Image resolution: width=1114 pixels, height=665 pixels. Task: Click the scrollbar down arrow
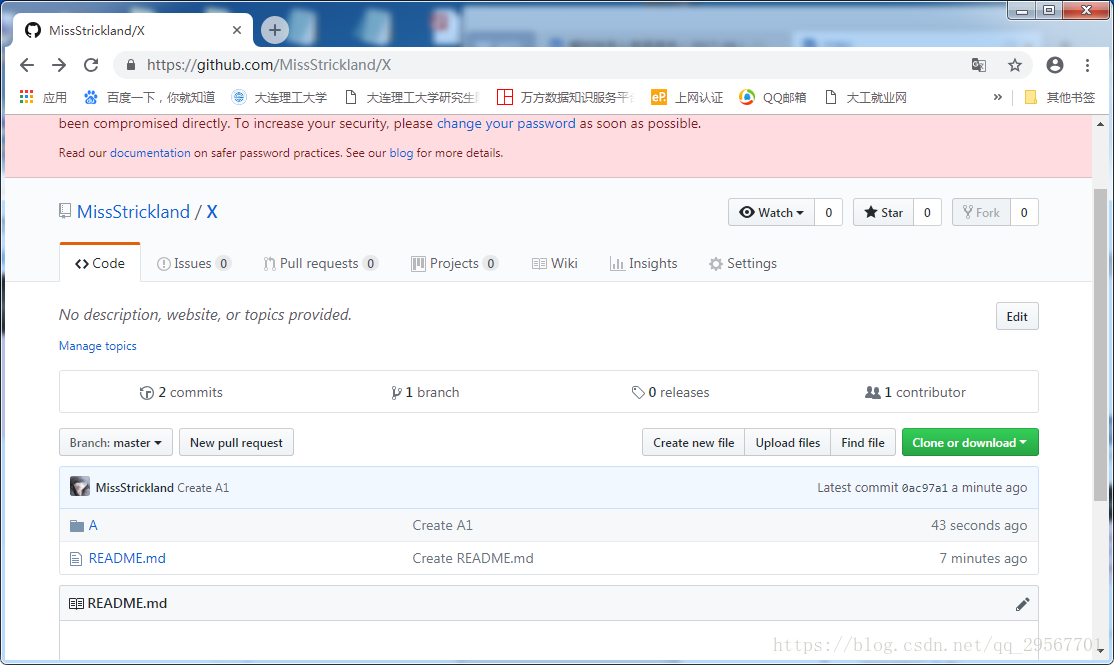pyautogui.click(x=1100, y=651)
